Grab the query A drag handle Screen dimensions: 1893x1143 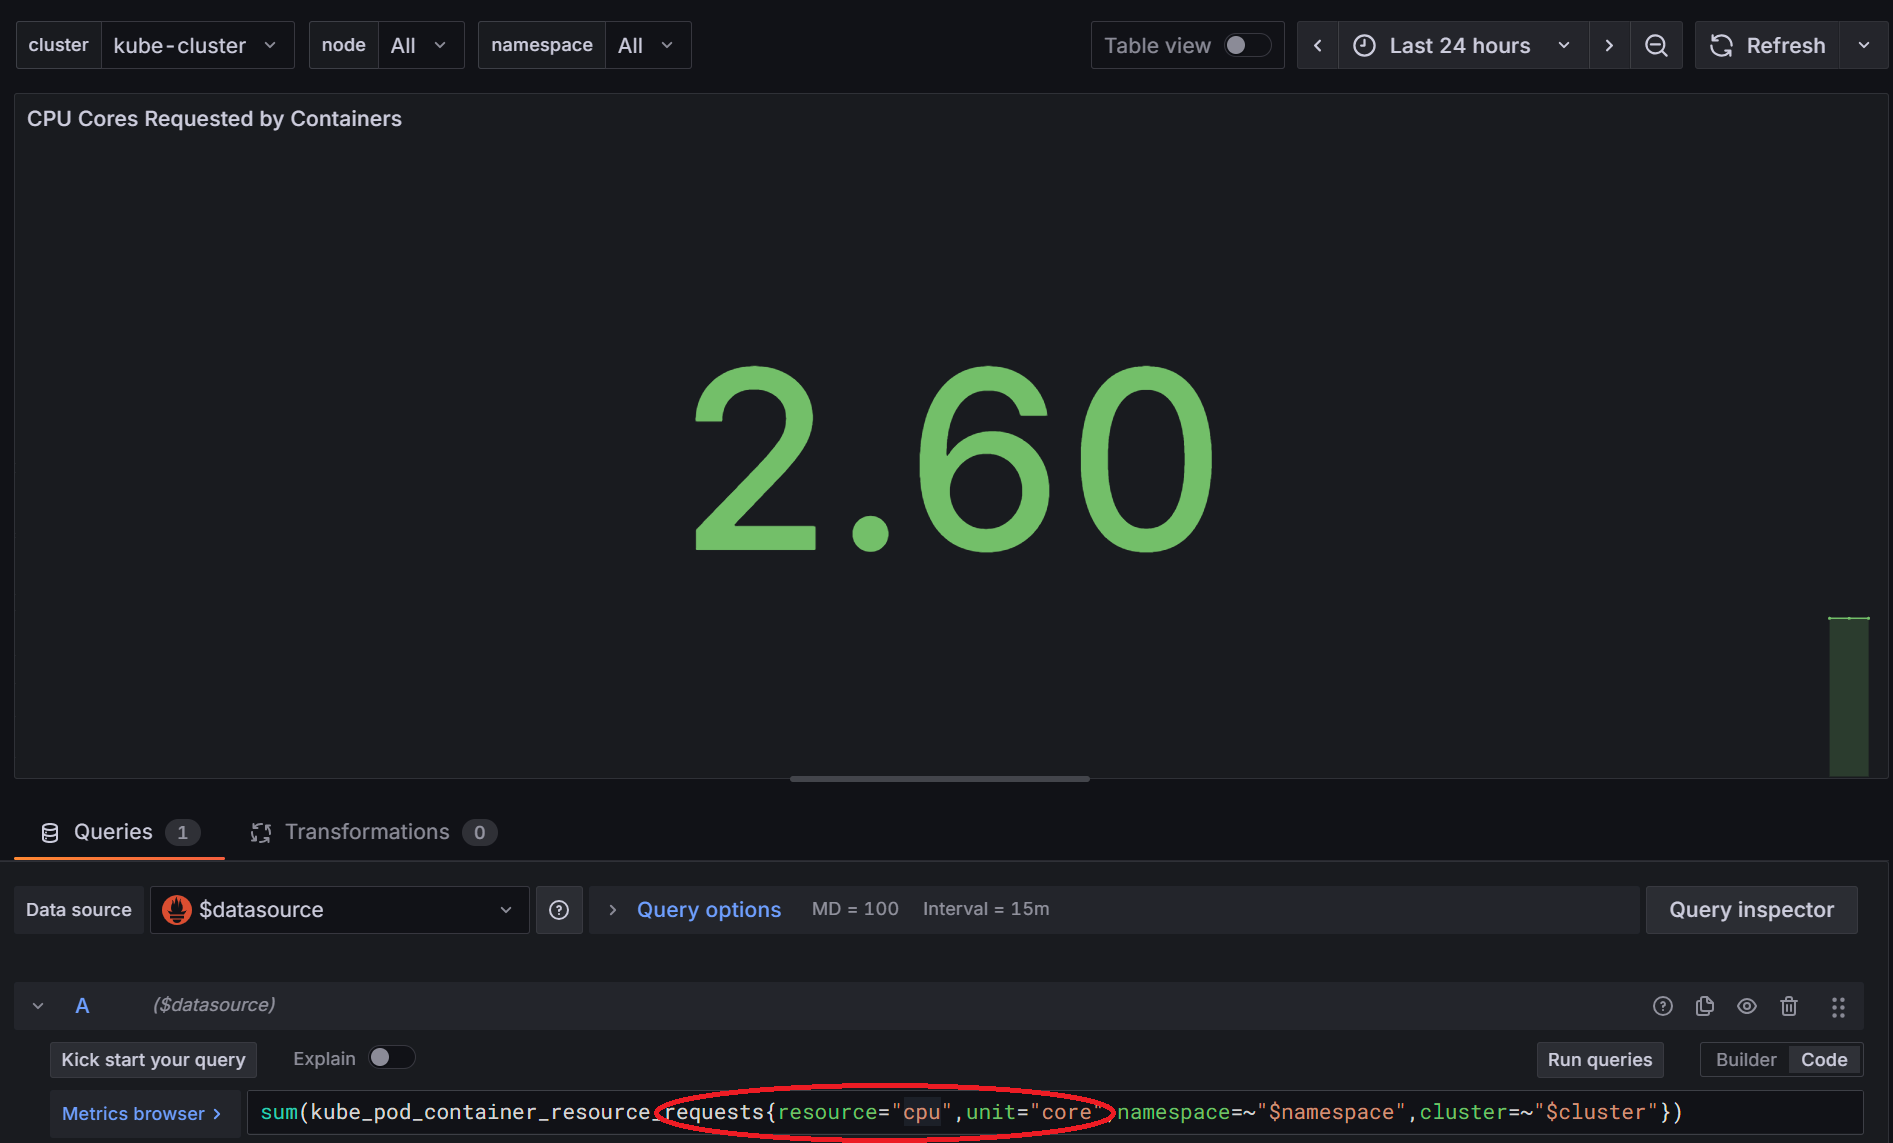(x=1838, y=1007)
